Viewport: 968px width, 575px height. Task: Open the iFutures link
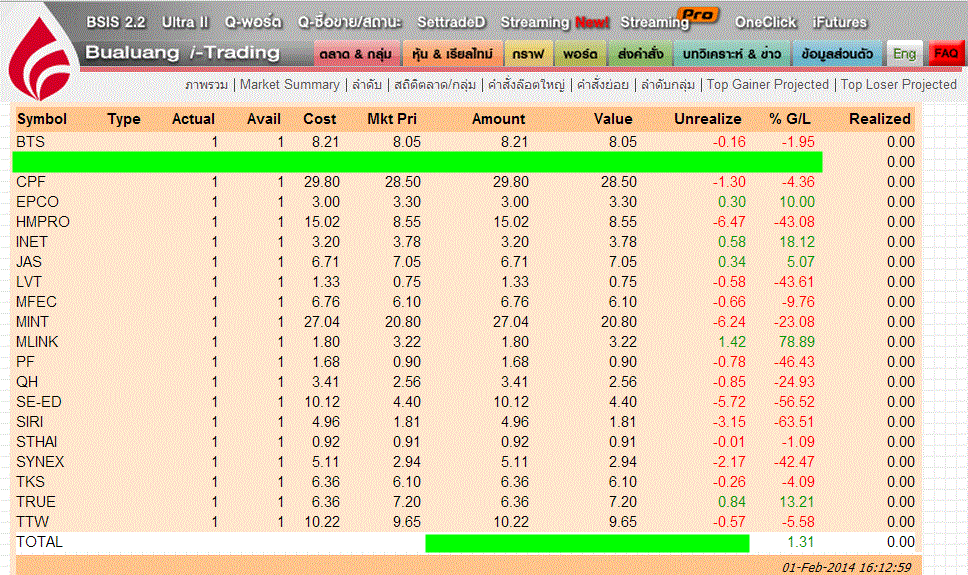[x=840, y=22]
